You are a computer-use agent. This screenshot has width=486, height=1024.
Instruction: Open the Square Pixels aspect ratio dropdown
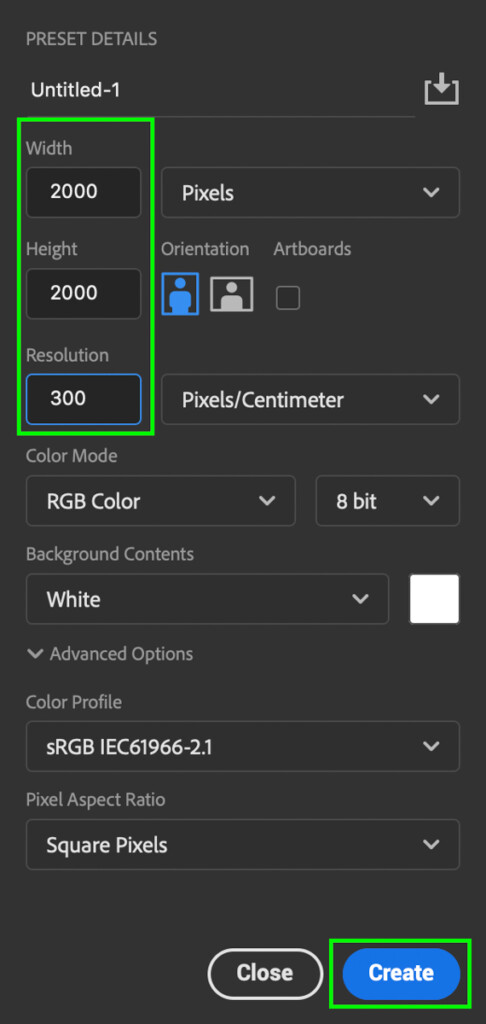pyautogui.click(x=243, y=845)
